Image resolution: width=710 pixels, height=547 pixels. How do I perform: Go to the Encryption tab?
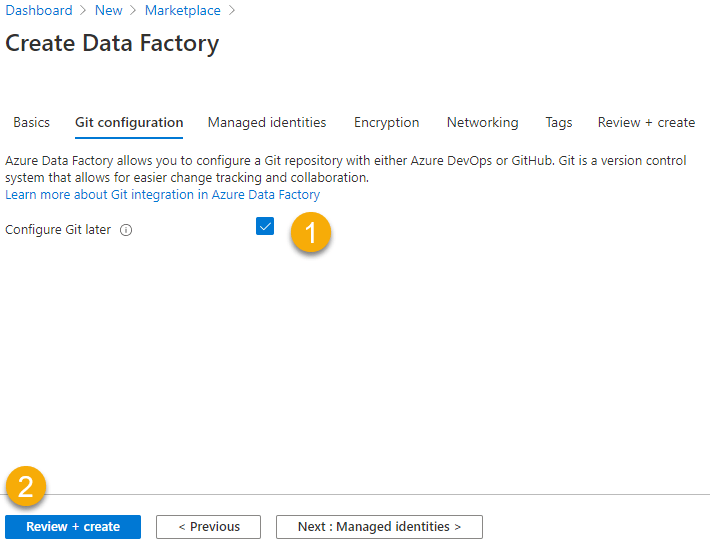386,123
